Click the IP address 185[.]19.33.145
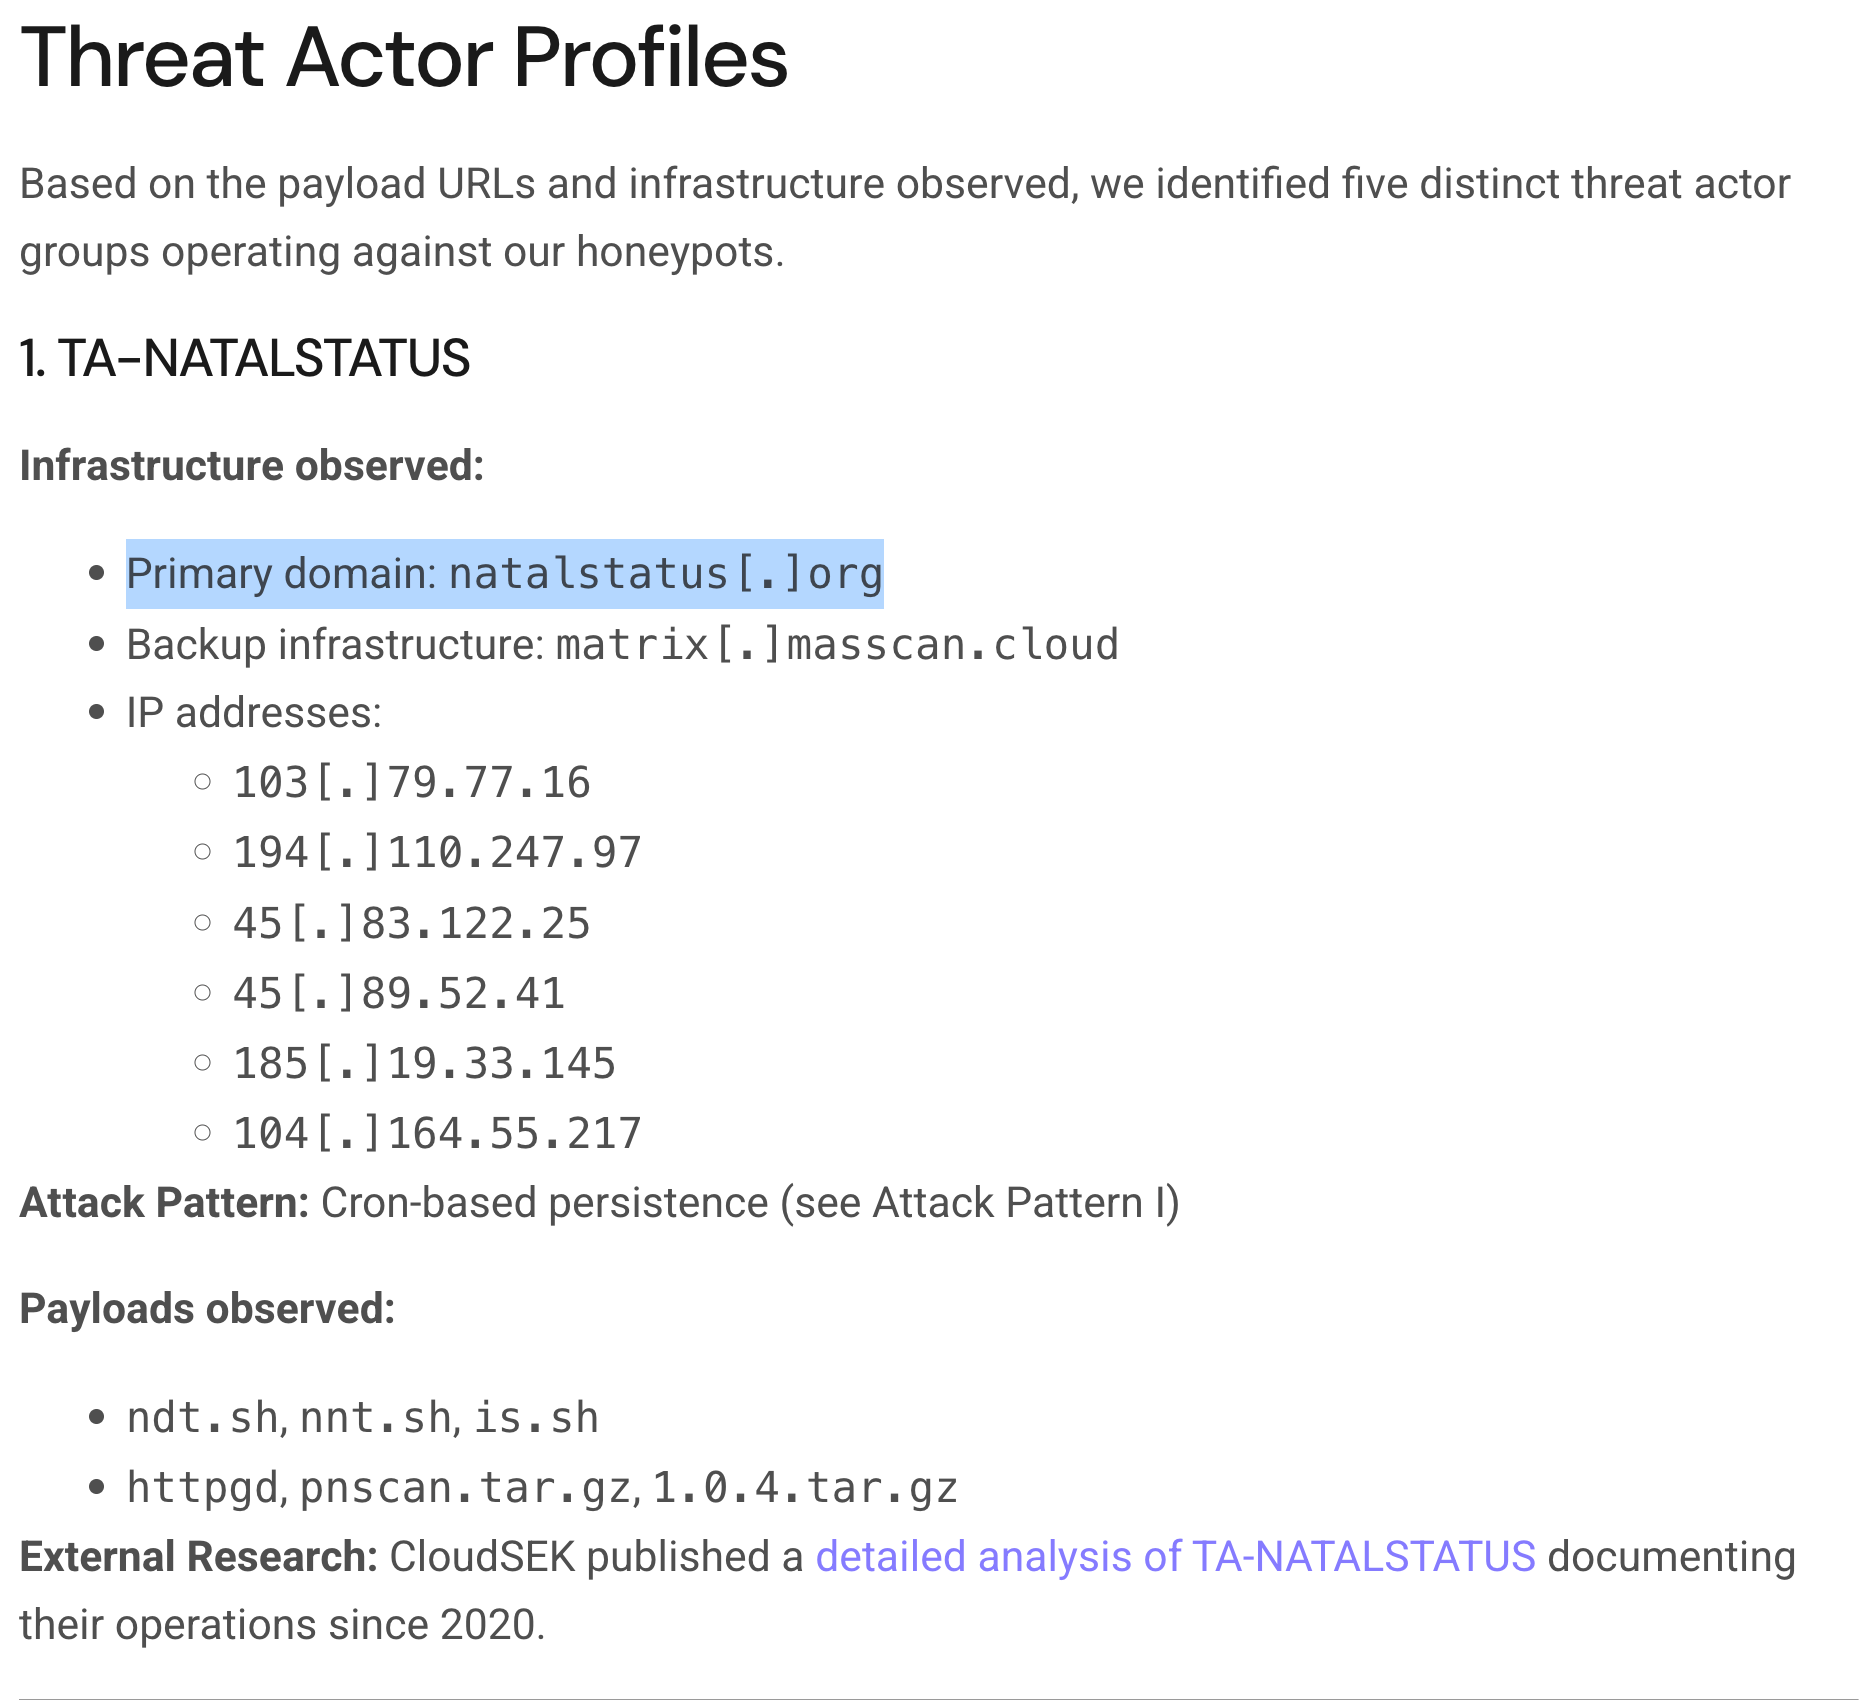Viewport: 1872px width, 1700px height. tap(424, 1063)
